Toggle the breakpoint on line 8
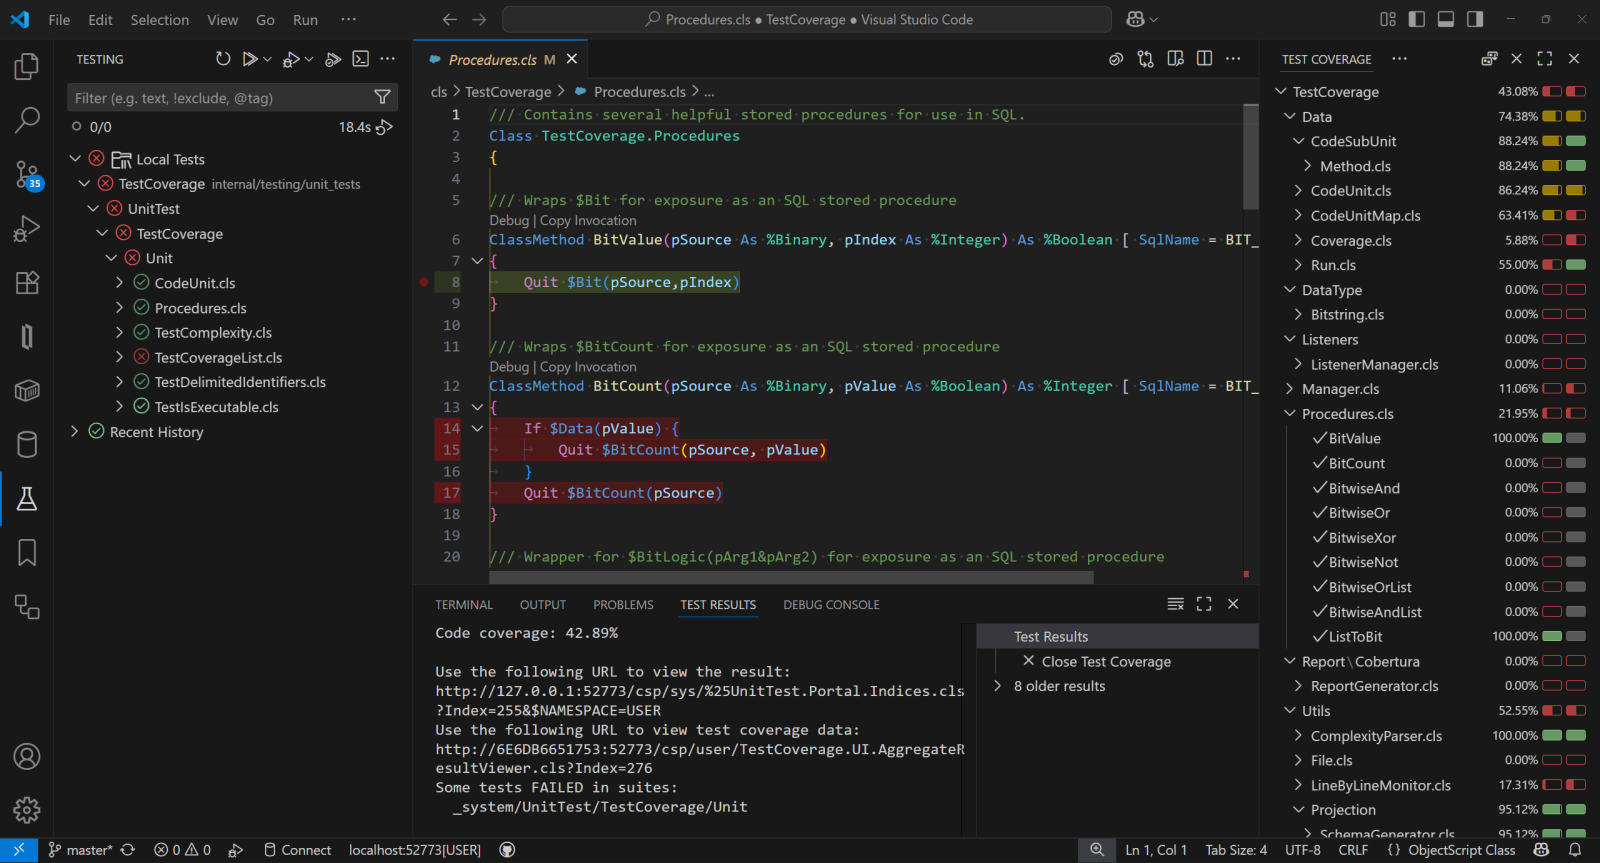1600x863 pixels. [424, 282]
